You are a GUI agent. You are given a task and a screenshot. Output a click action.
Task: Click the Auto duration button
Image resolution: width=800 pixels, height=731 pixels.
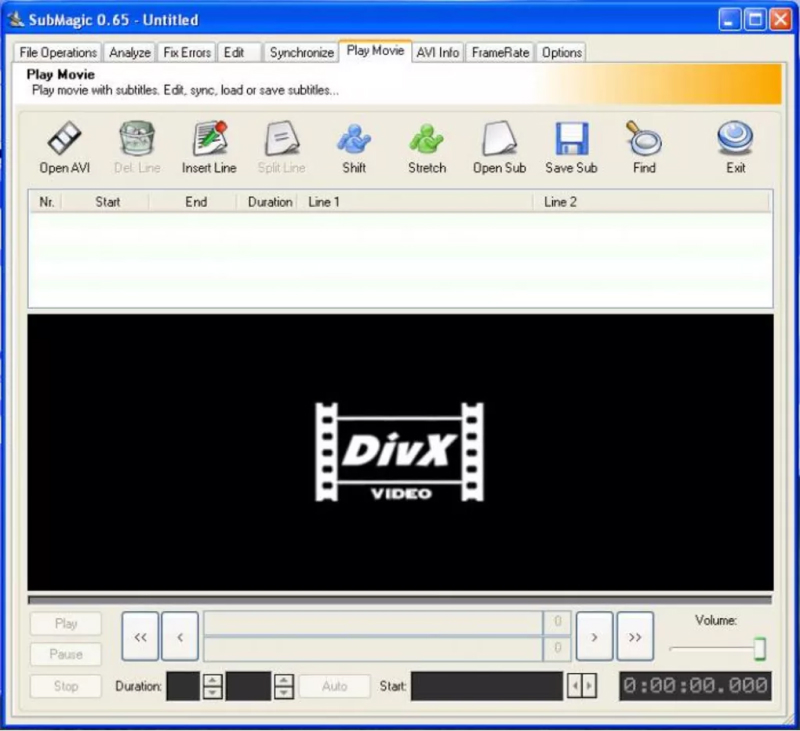335,686
